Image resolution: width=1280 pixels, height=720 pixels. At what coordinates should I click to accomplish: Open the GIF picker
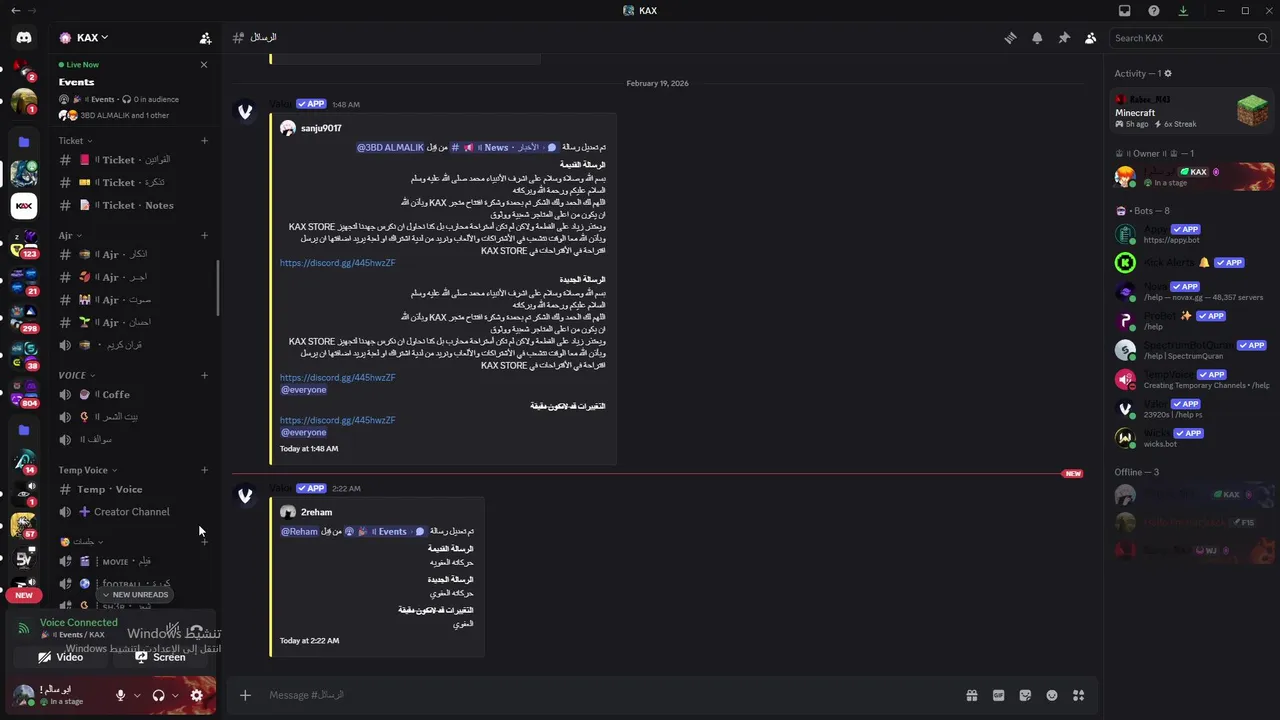998,696
